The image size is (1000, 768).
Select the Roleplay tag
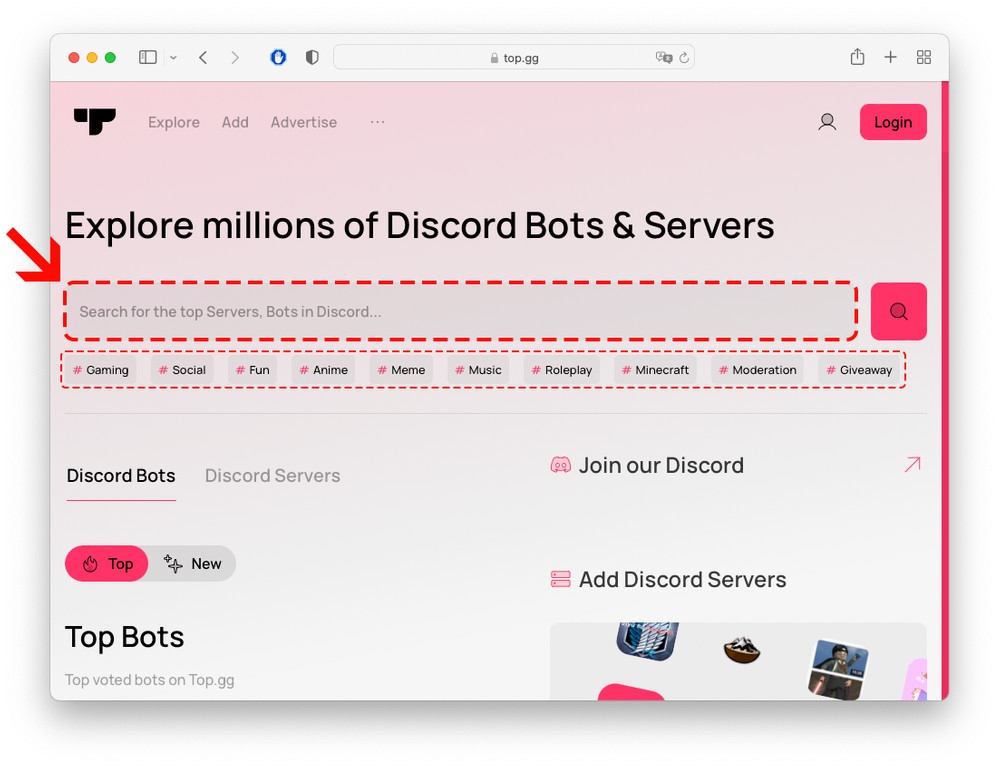click(562, 370)
